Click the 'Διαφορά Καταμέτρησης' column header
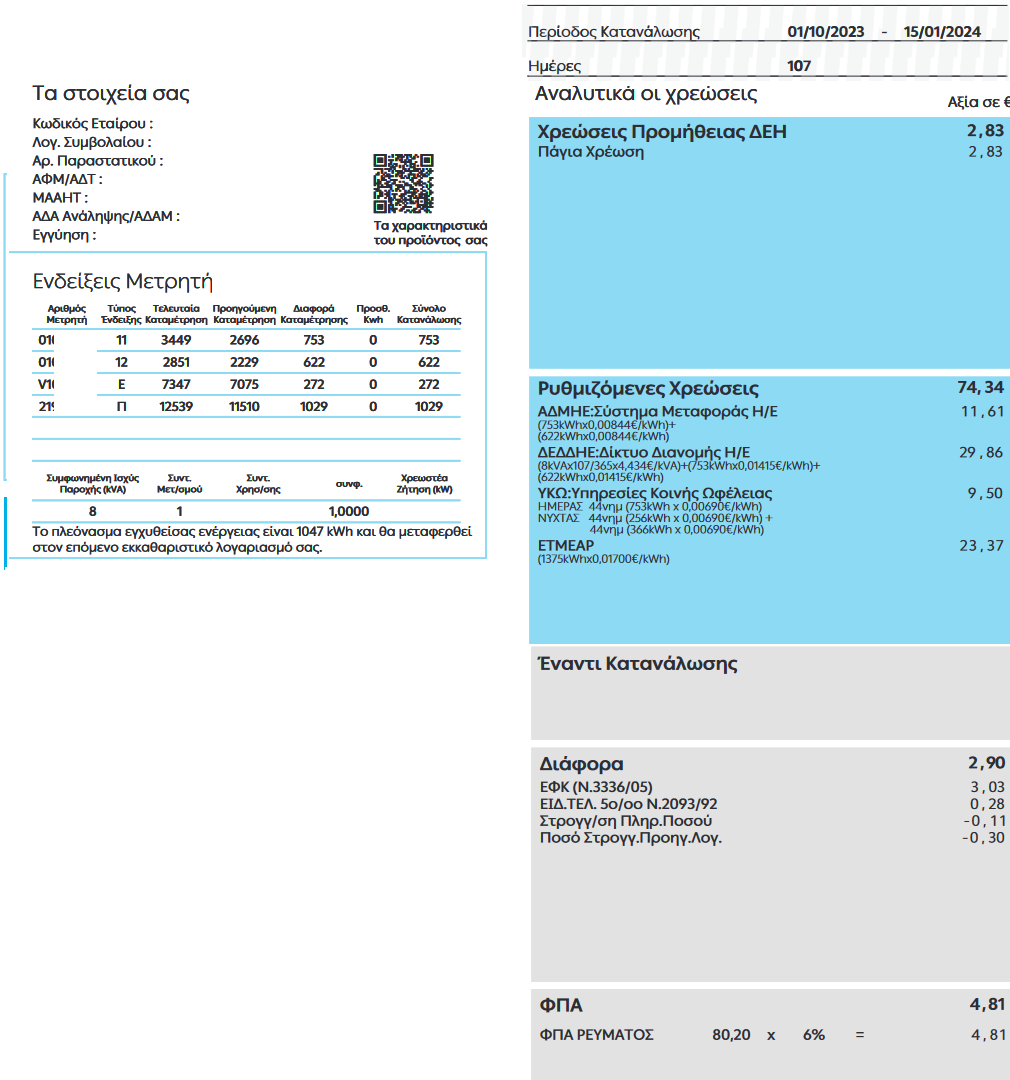 [313, 314]
